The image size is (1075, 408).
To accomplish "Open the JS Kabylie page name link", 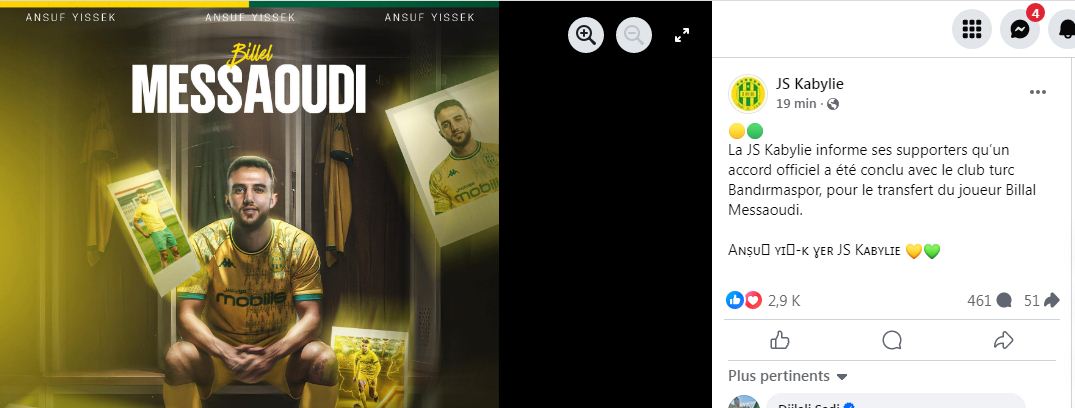I will click(810, 84).
